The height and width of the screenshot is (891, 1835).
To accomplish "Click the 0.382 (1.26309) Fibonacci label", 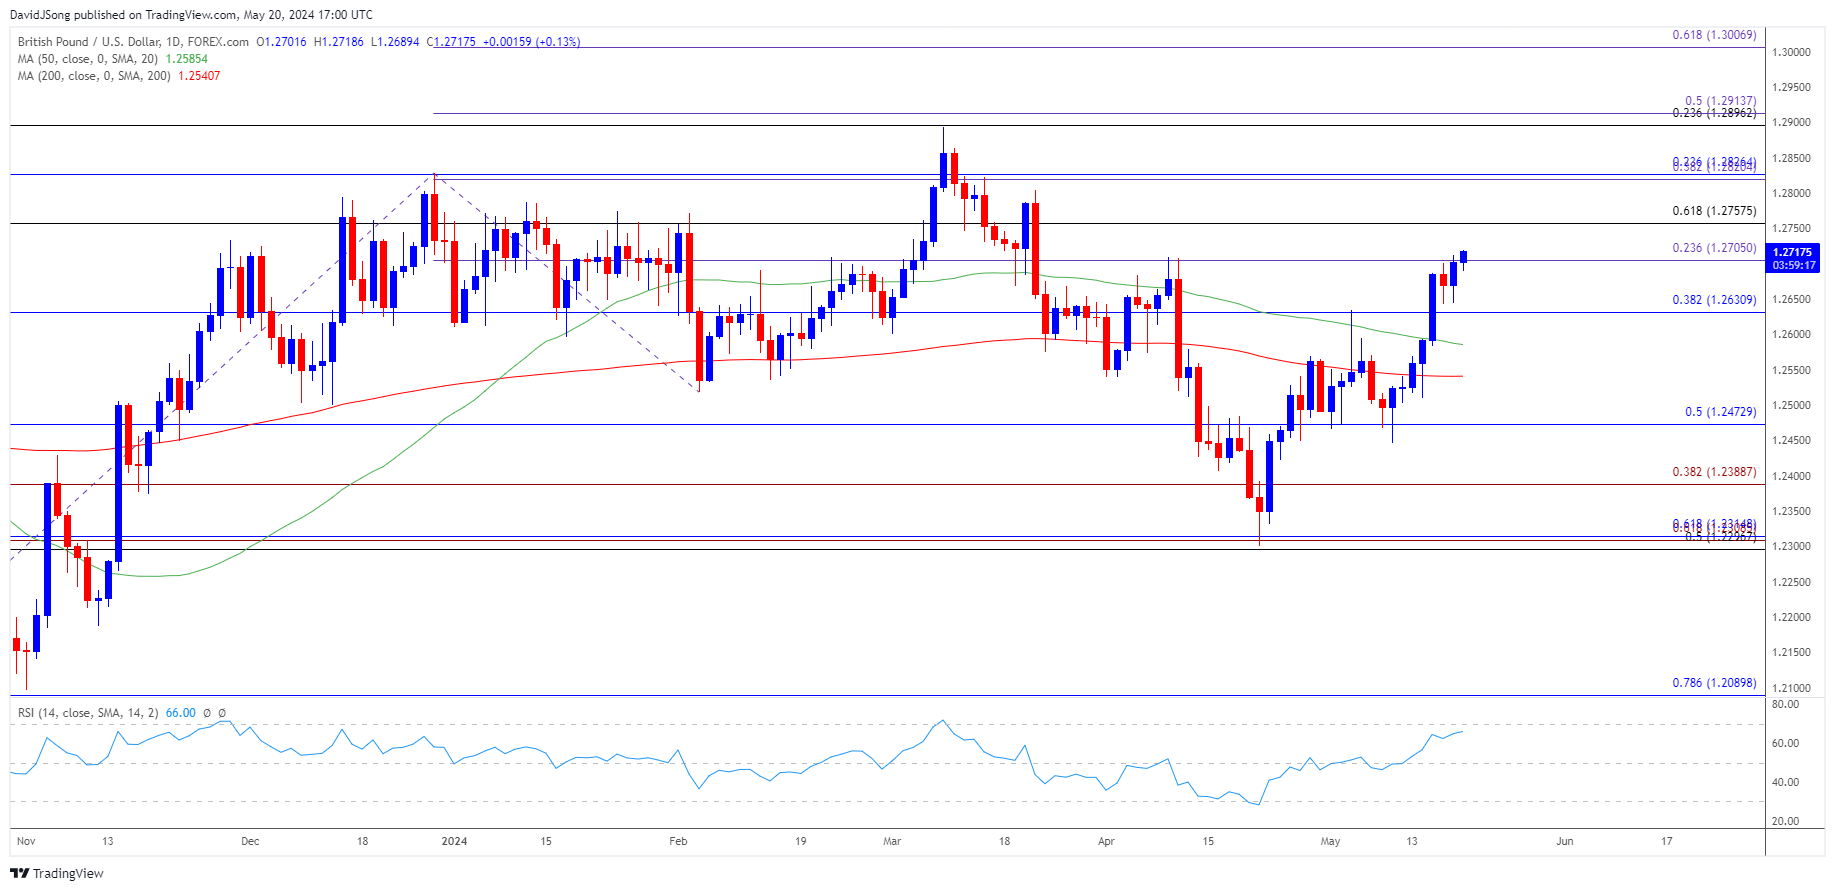I will [1714, 300].
